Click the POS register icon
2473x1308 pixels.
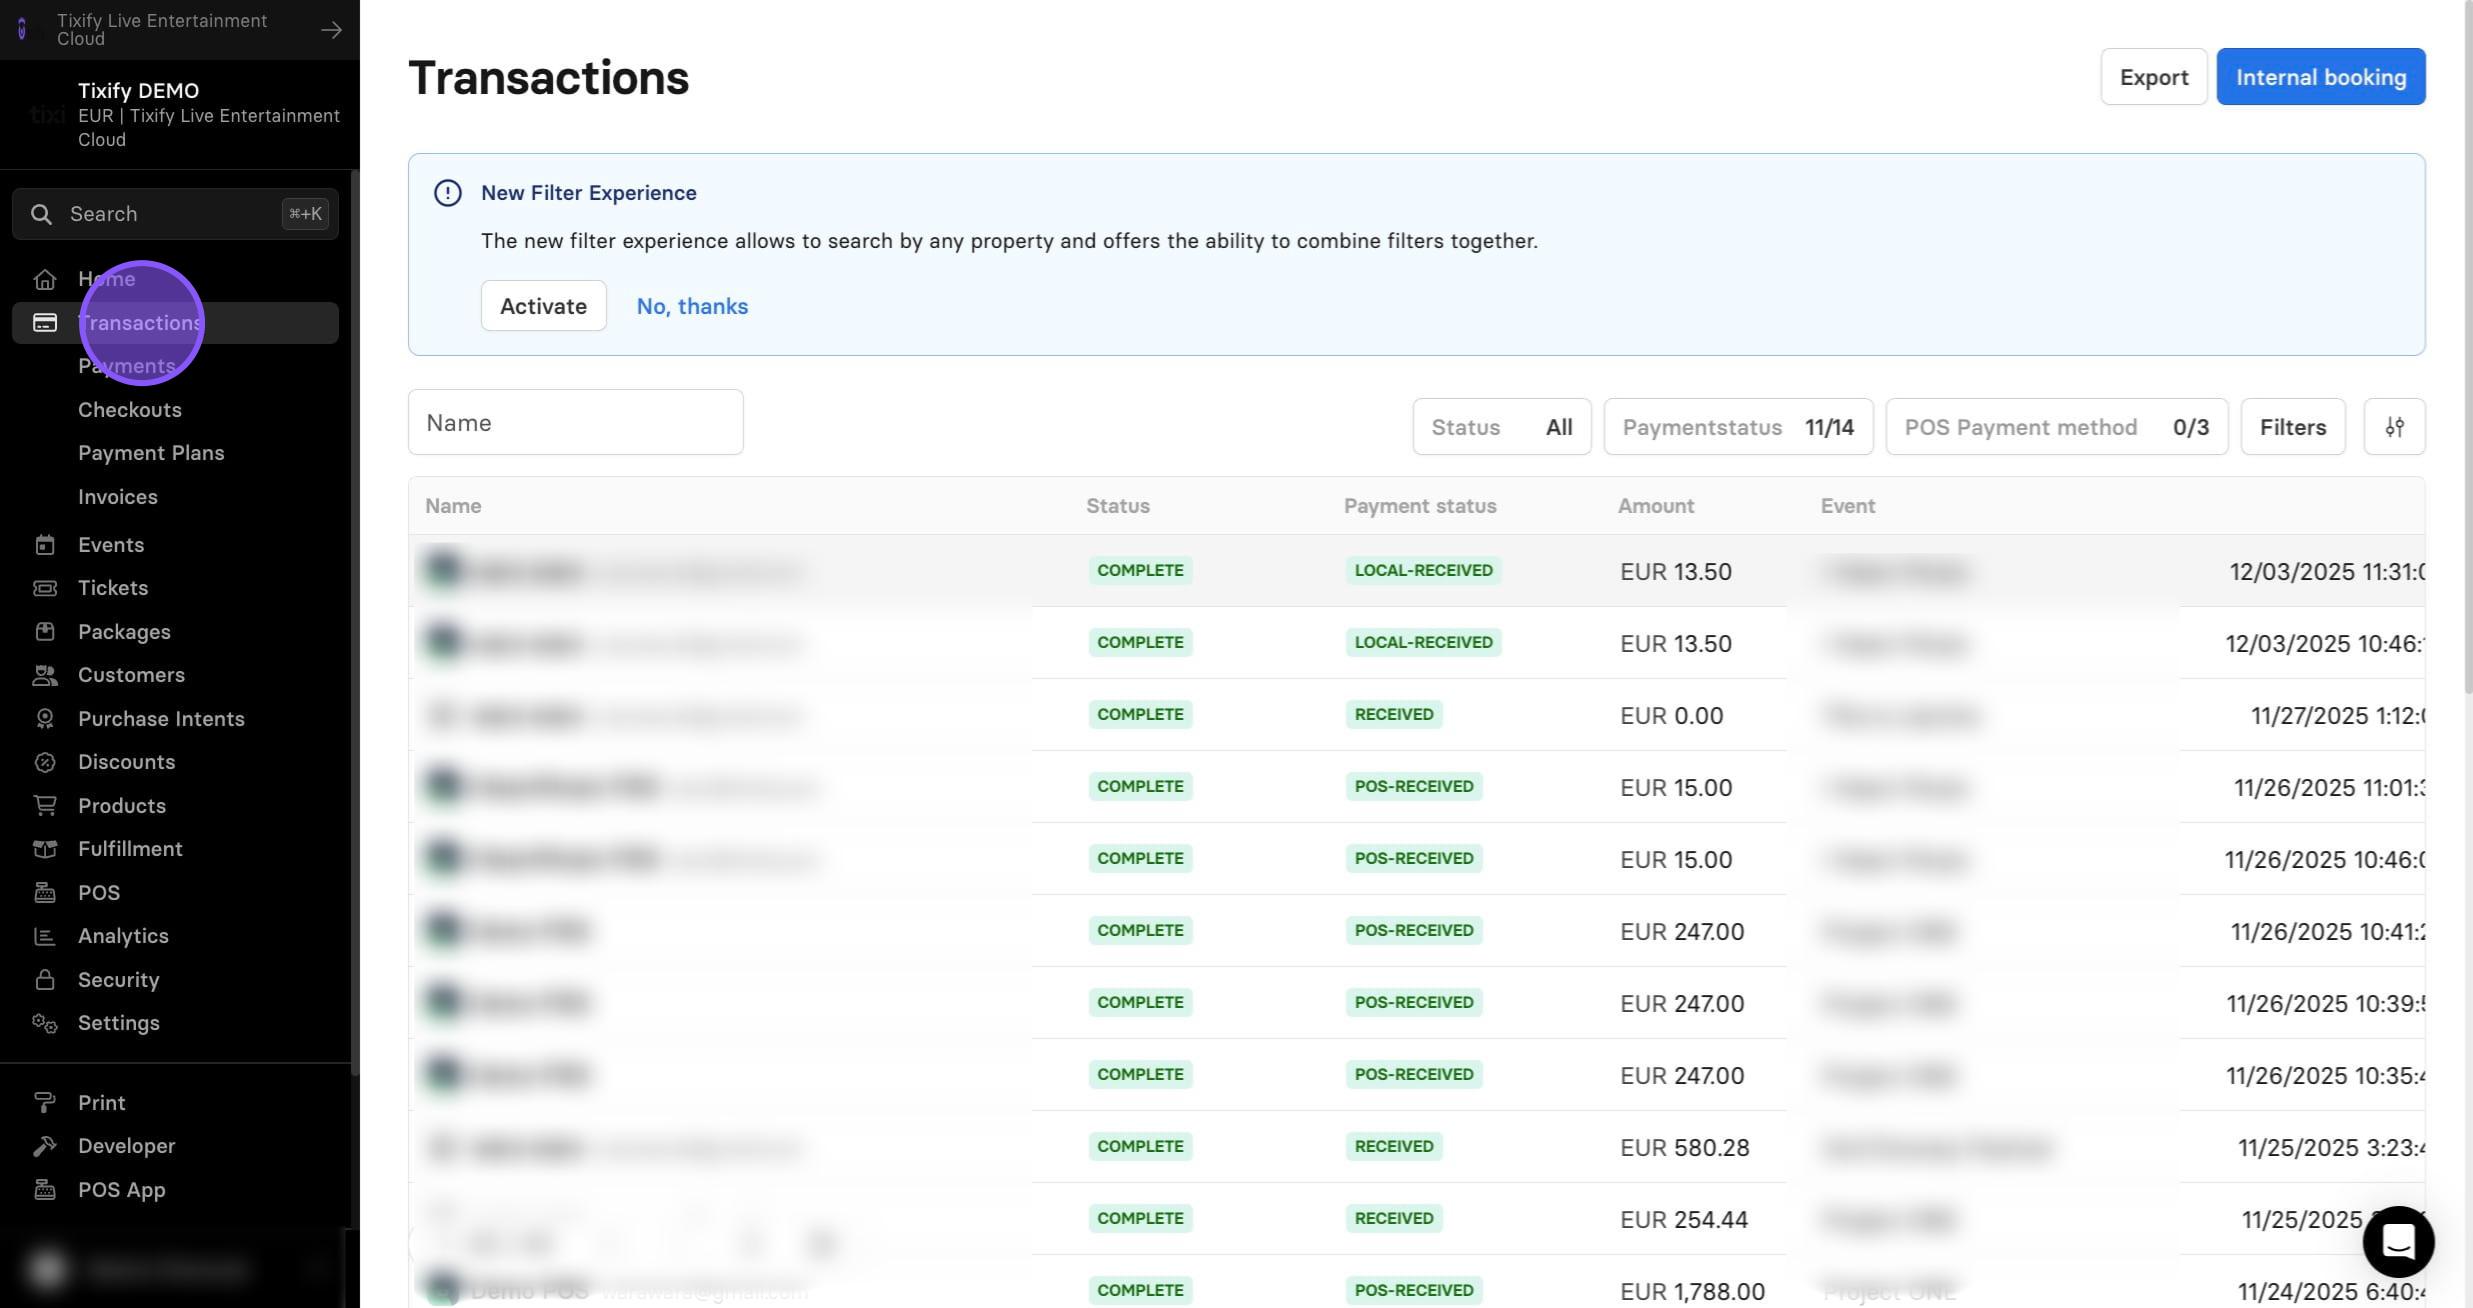click(x=44, y=893)
